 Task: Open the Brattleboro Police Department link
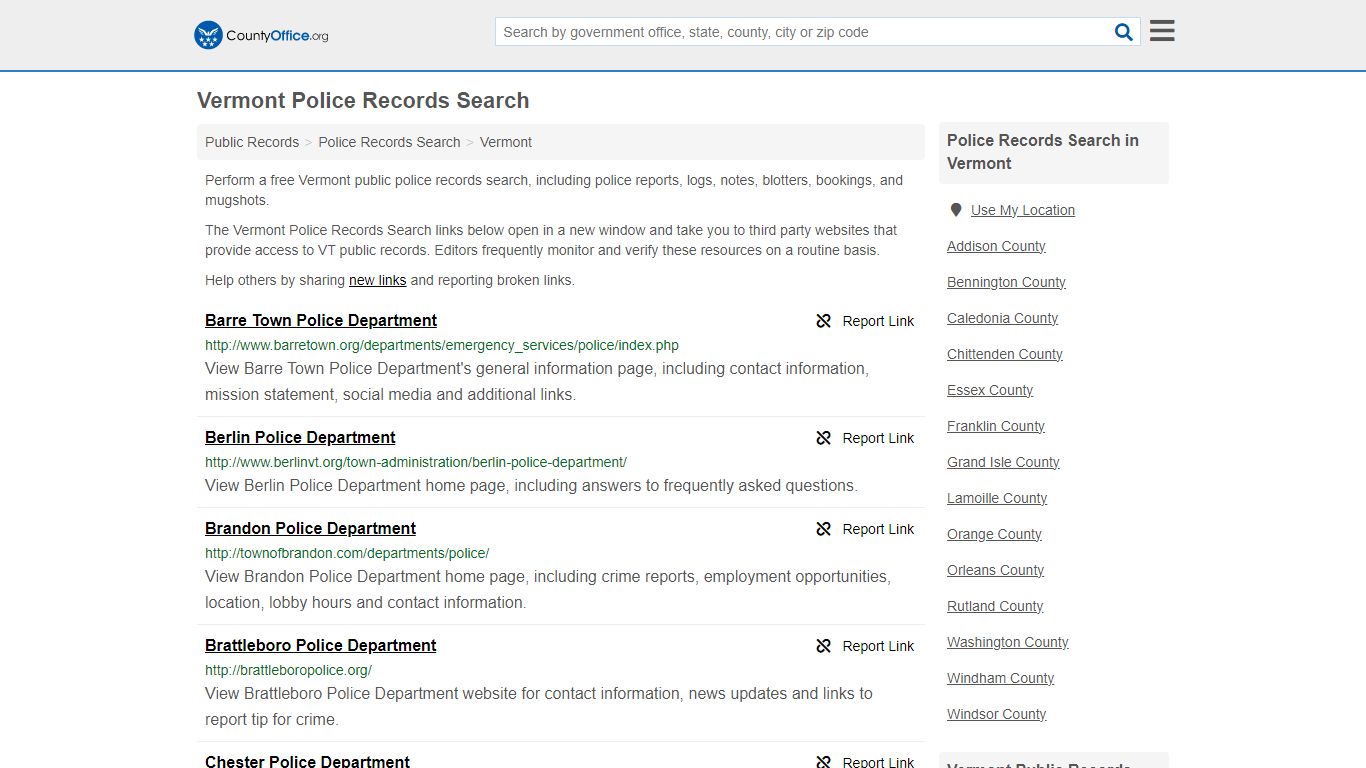[x=321, y=645]
